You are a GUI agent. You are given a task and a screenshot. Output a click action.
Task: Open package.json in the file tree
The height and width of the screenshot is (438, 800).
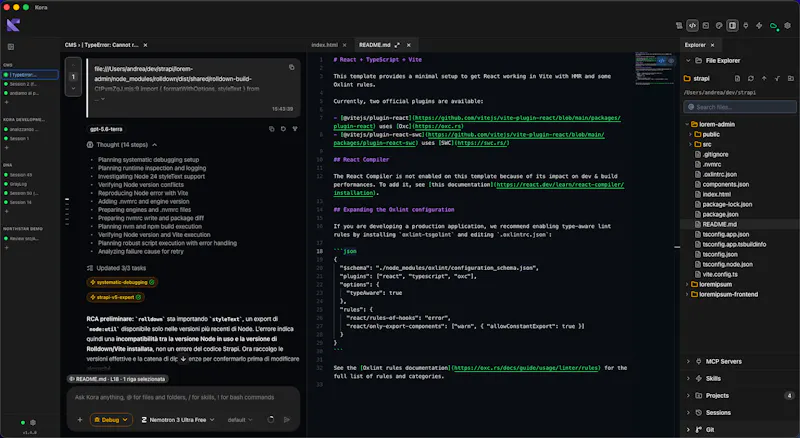point(720,214)
